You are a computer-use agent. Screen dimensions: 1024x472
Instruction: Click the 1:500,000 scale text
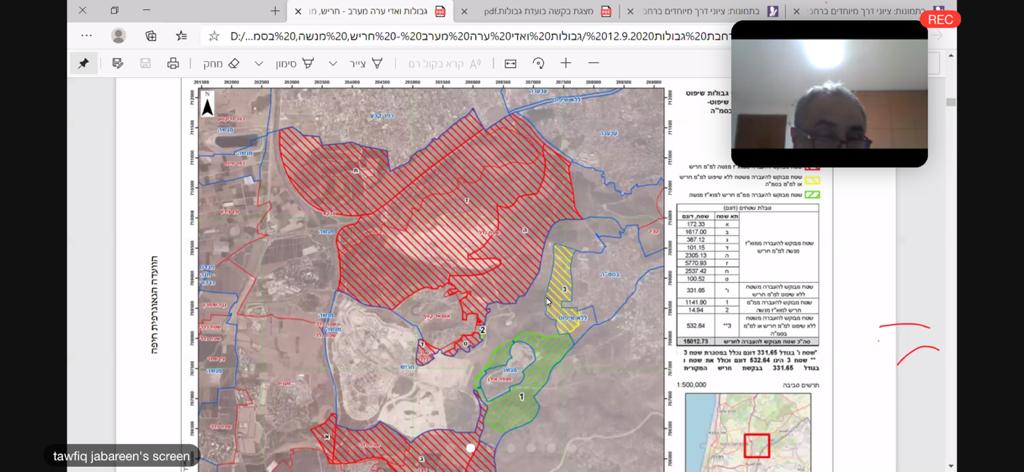pos(692,385)
